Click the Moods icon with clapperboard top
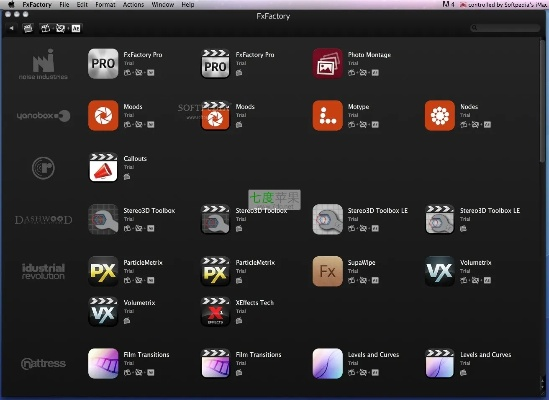Viewport: 549px width, 400px height. coord(215,116)
